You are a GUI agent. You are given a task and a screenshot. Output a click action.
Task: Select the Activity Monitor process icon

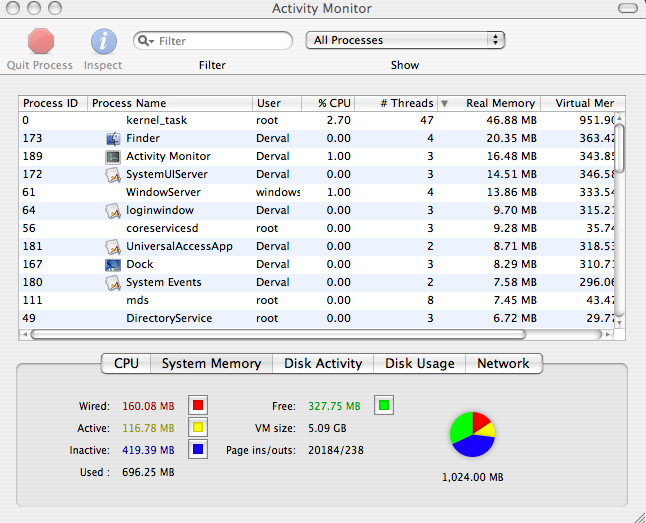113,157
